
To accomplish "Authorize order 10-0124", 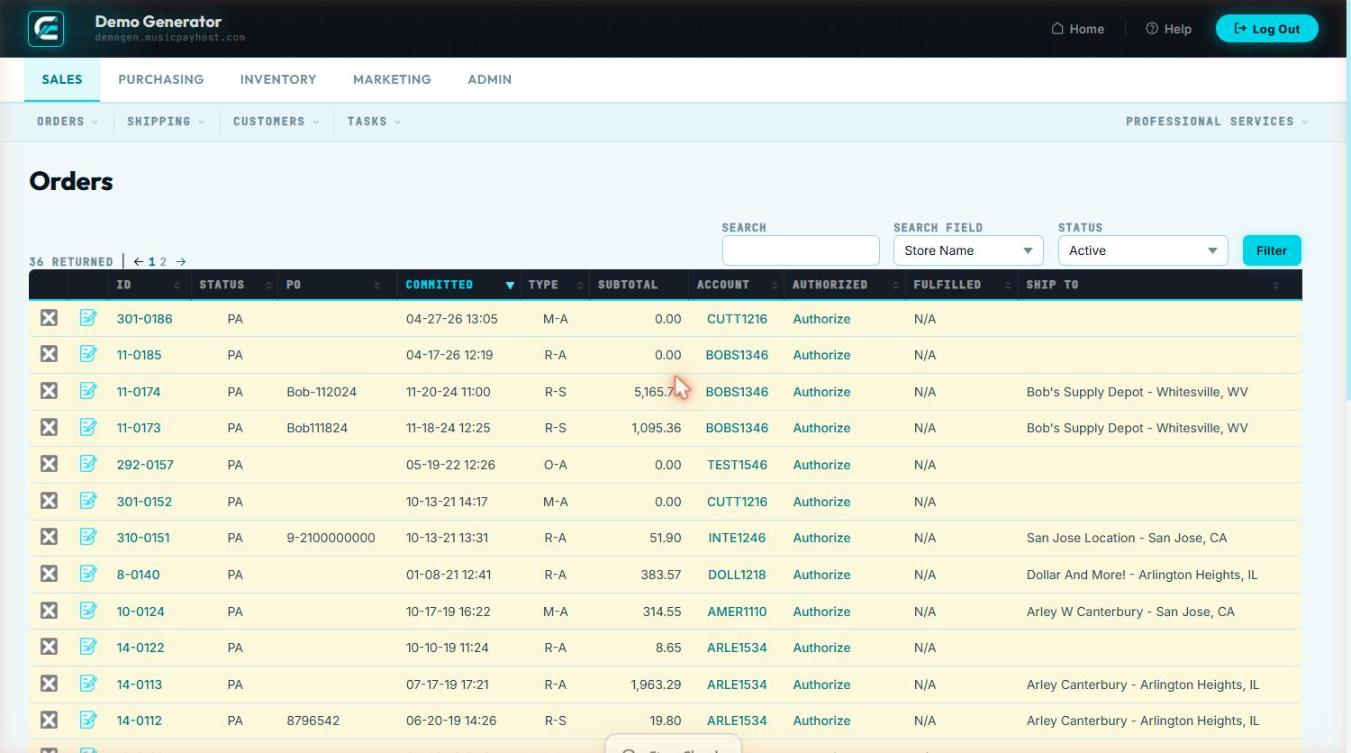I will click(822, 612).
